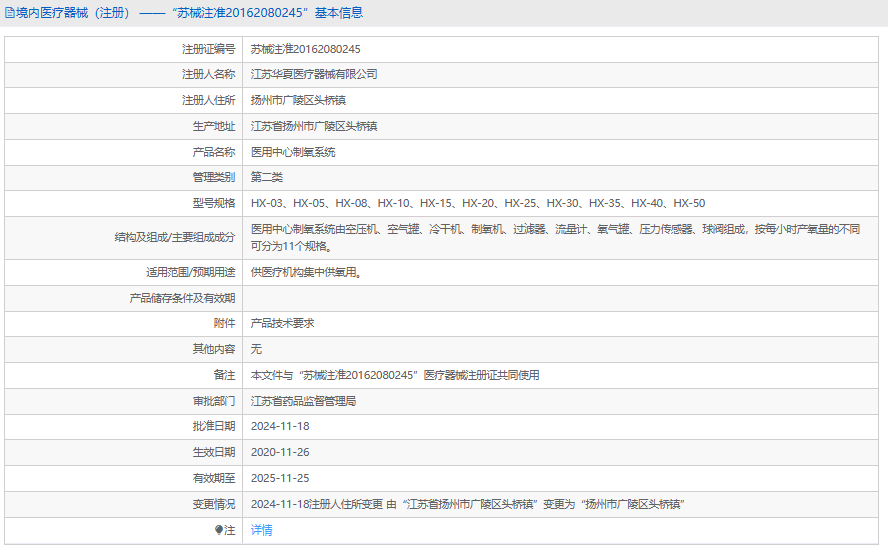This screenshot has width=888, height=546.
Task: Click the 其他内容 row label
Action: 214,349
